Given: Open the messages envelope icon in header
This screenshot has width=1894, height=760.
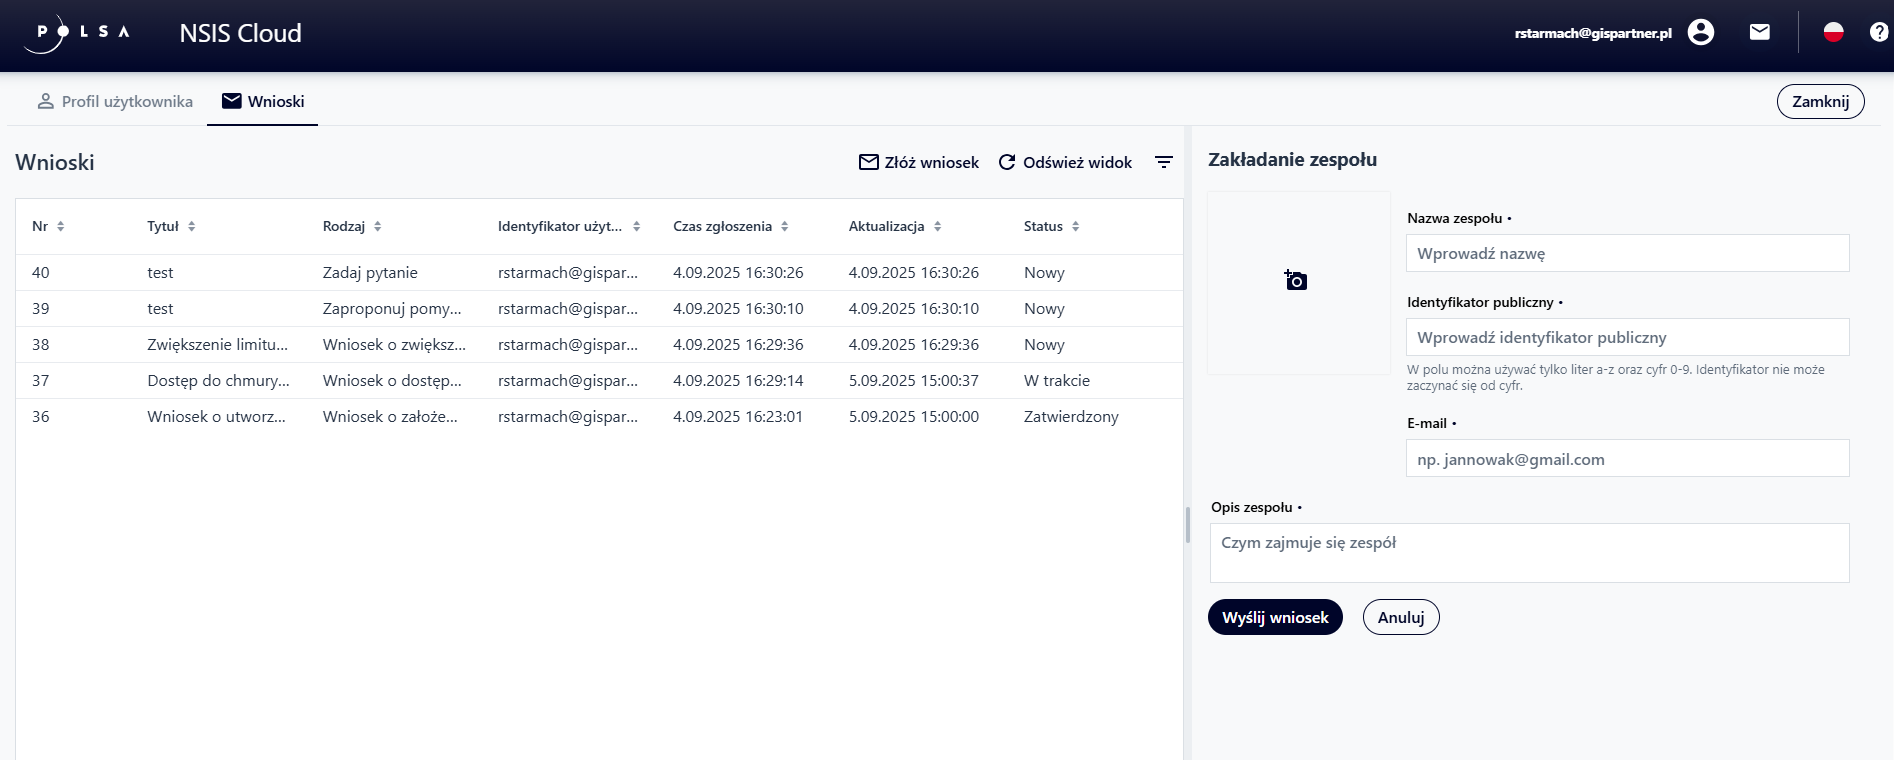Looking at the screenshot, I should (x=1759, y=33).
